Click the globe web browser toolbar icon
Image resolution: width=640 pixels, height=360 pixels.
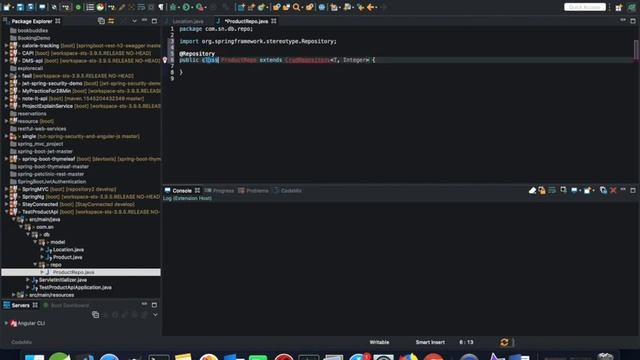tap(322, 7)
